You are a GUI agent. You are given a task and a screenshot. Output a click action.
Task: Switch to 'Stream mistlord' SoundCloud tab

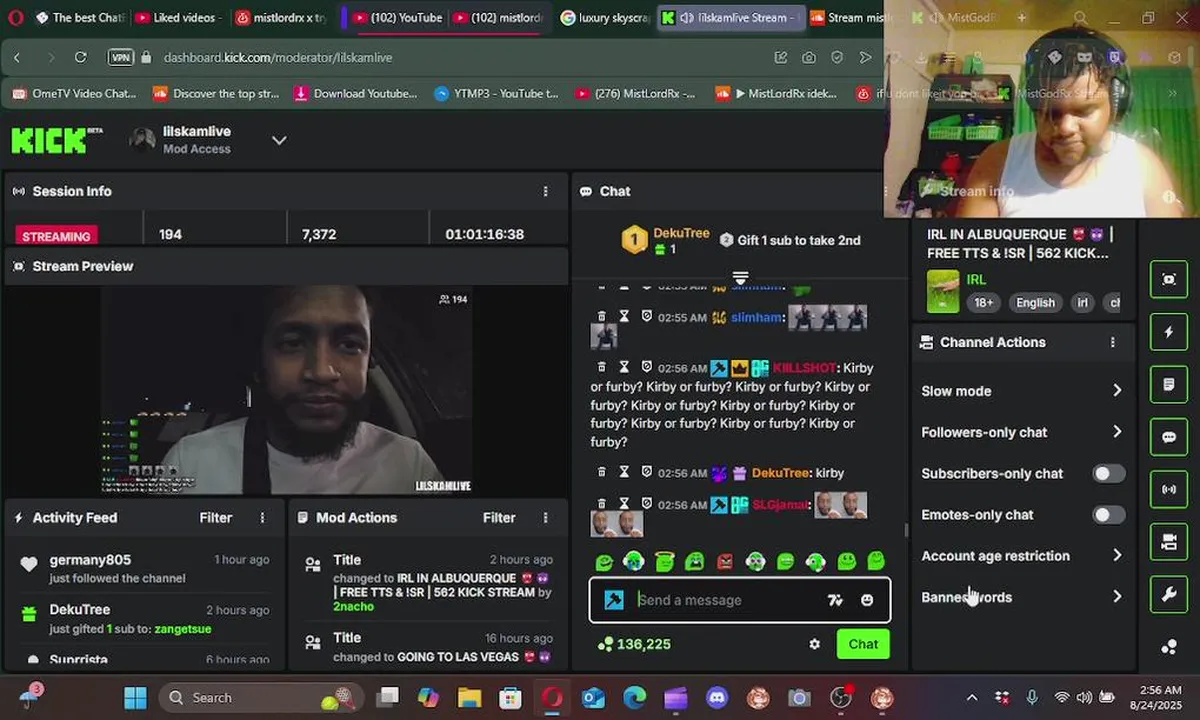(x=855, y=18)
